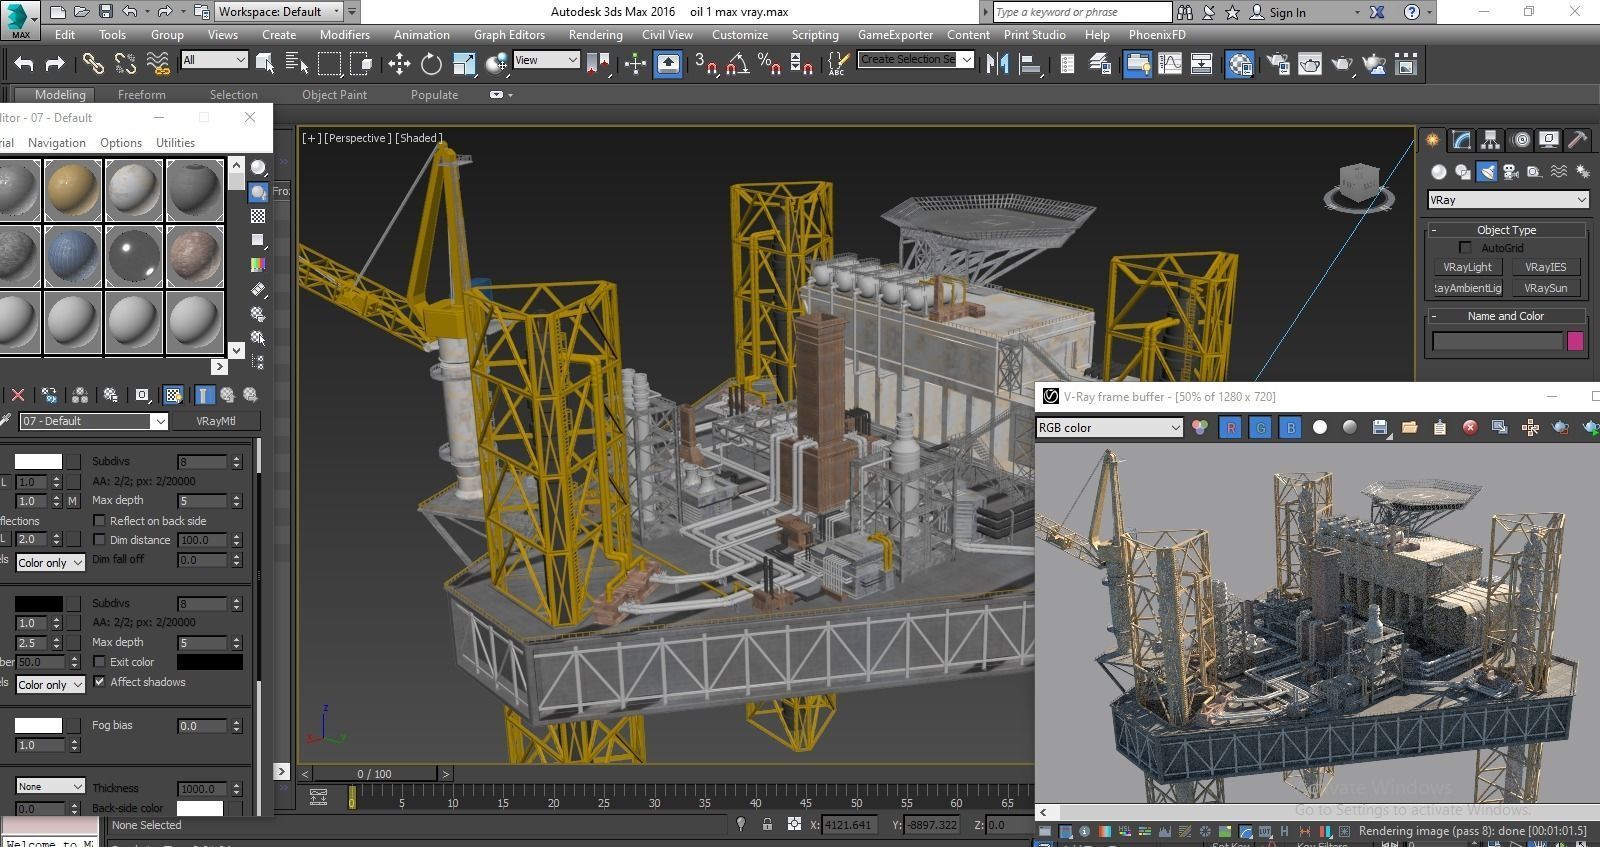Activate the Select Object tool
1600x847 pixels.
coord(265,64)
